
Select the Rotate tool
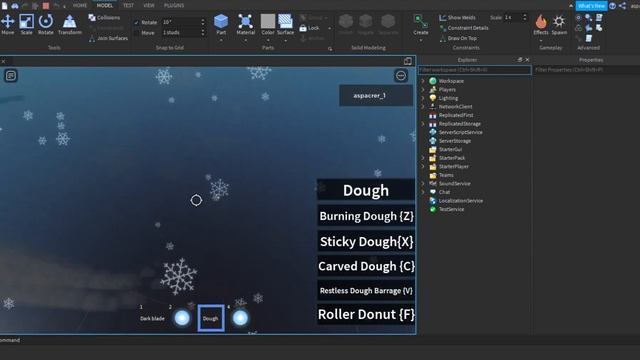46,24
